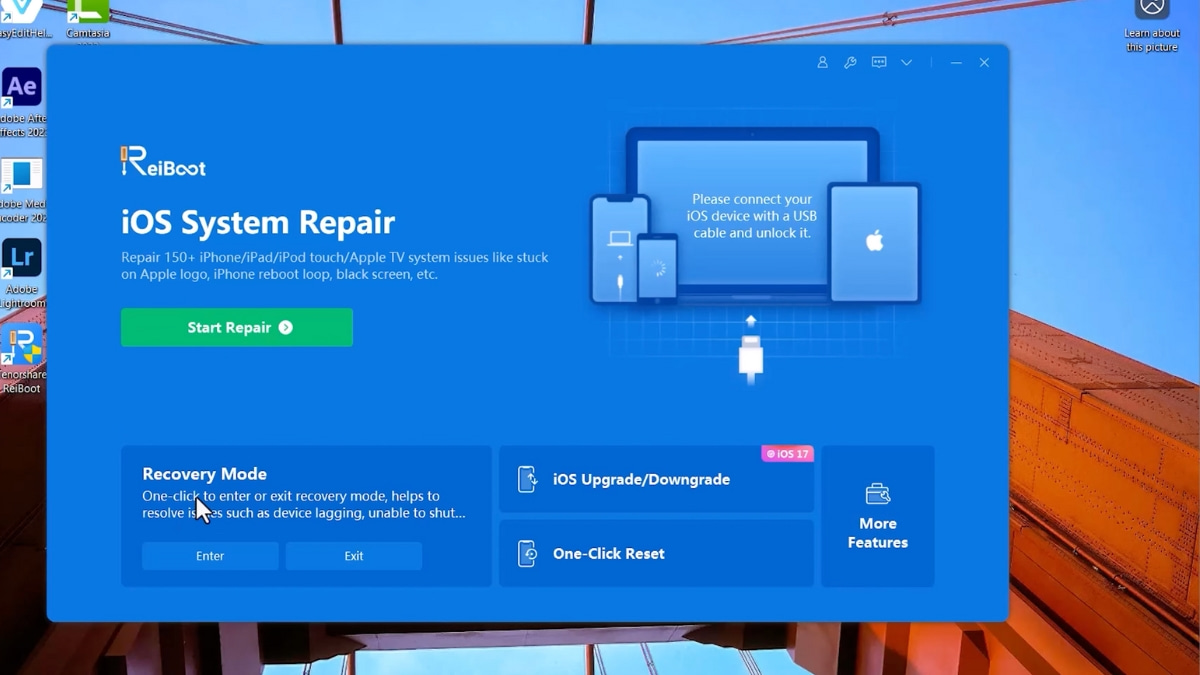Open the More Features panel
The height and width of the screenshot is (675, 1200).
coord(878,516)
